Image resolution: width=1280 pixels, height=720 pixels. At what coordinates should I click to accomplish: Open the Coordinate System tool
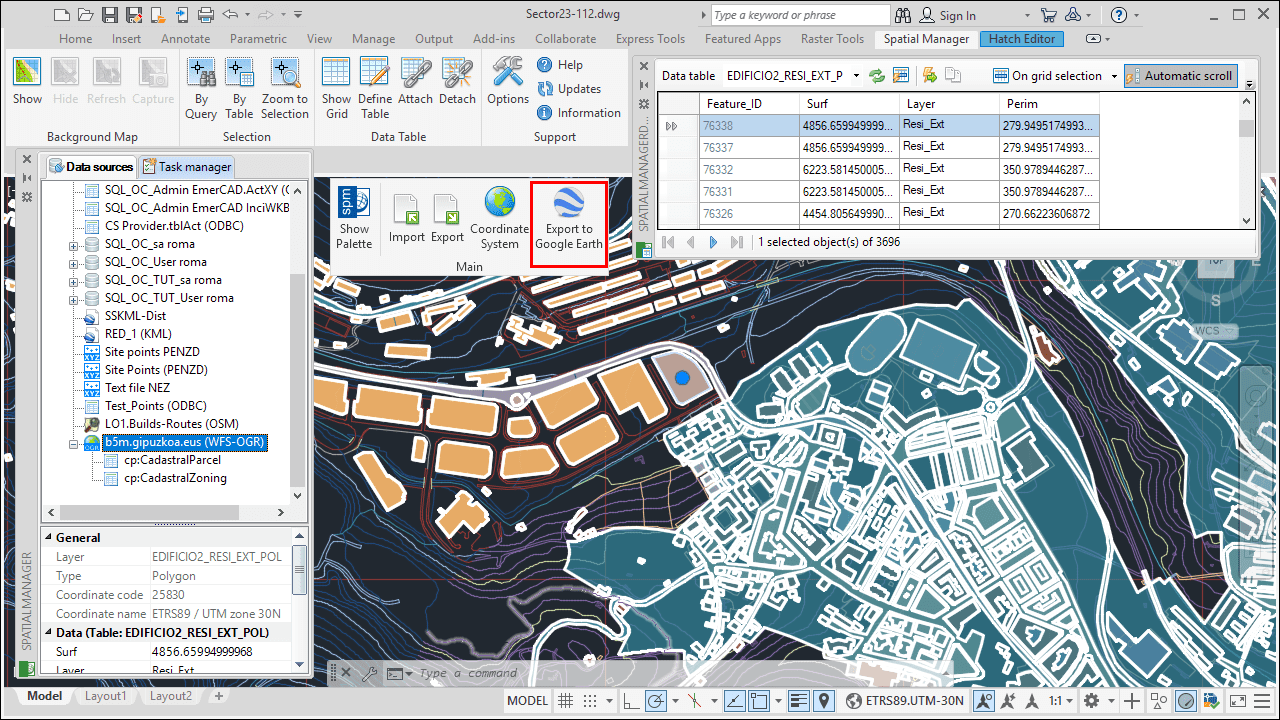pos(499,219)
